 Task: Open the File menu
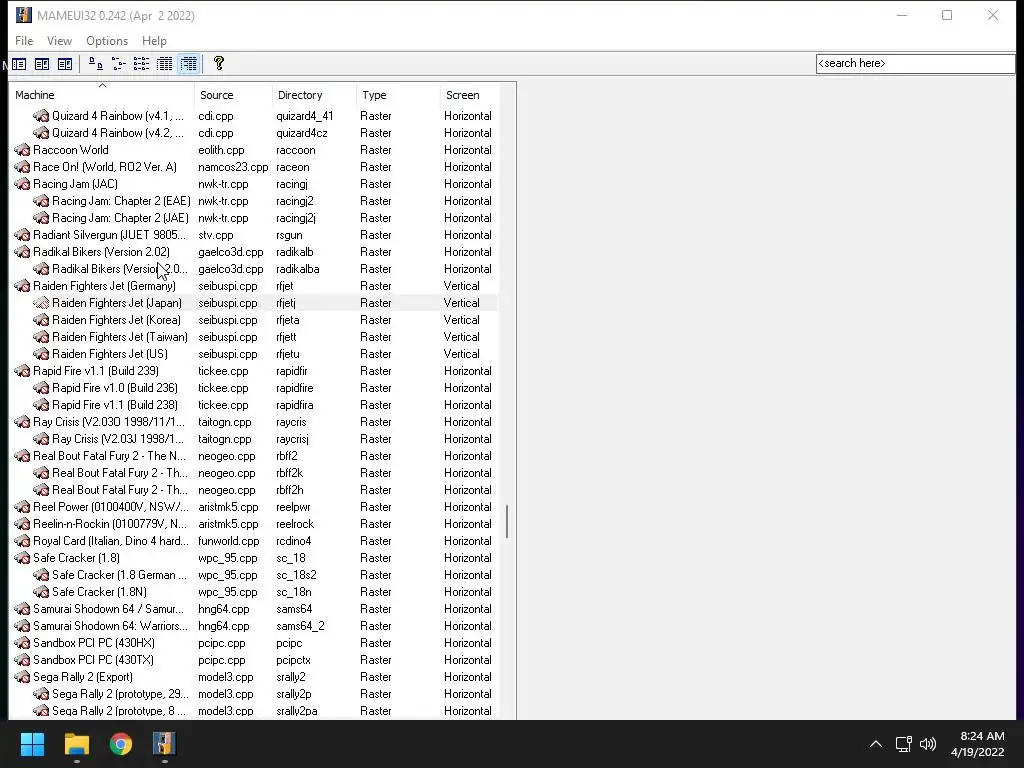(24, 40)
